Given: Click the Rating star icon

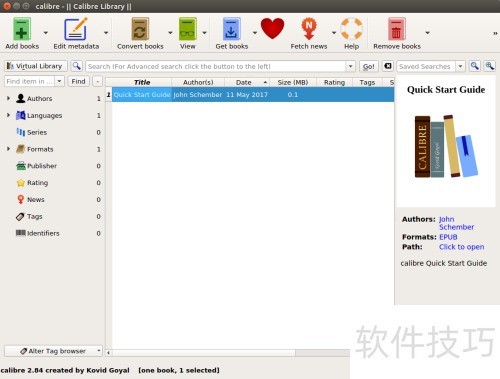Looking at the screenshot, I should pos(21,183).
